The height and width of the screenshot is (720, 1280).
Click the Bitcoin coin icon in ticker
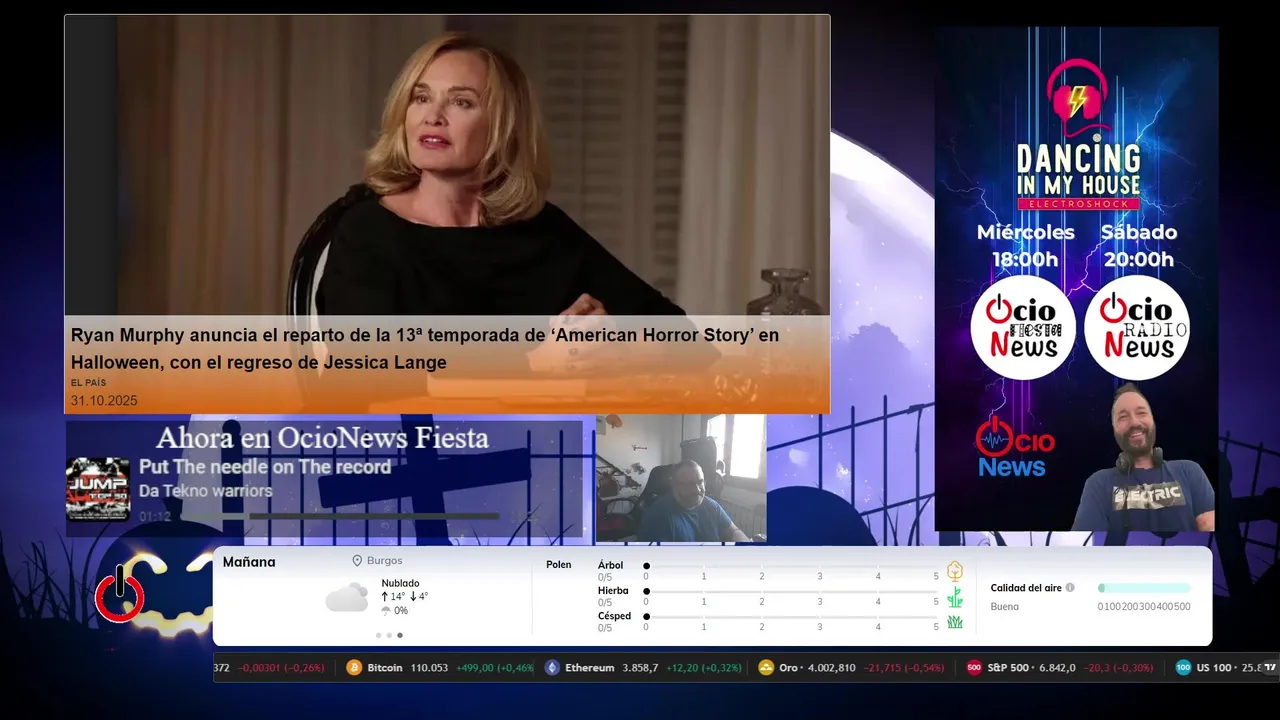pyautogui.click(x=353, y=668)
